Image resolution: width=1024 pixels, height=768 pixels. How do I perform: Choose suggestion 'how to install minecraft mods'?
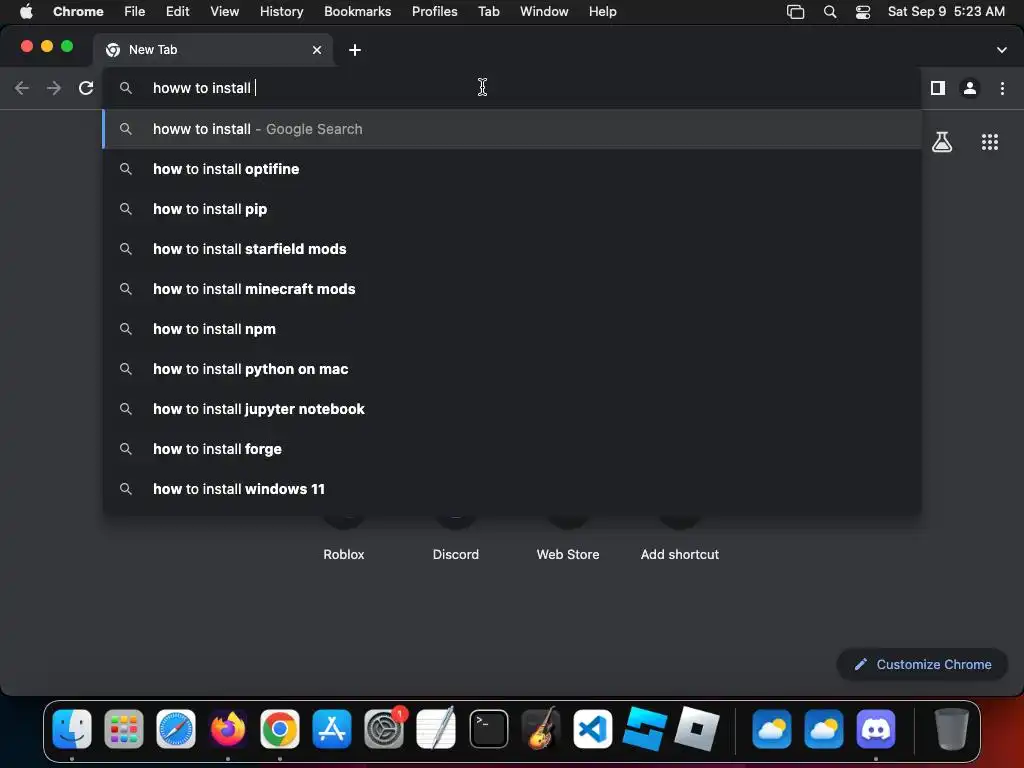512,289
